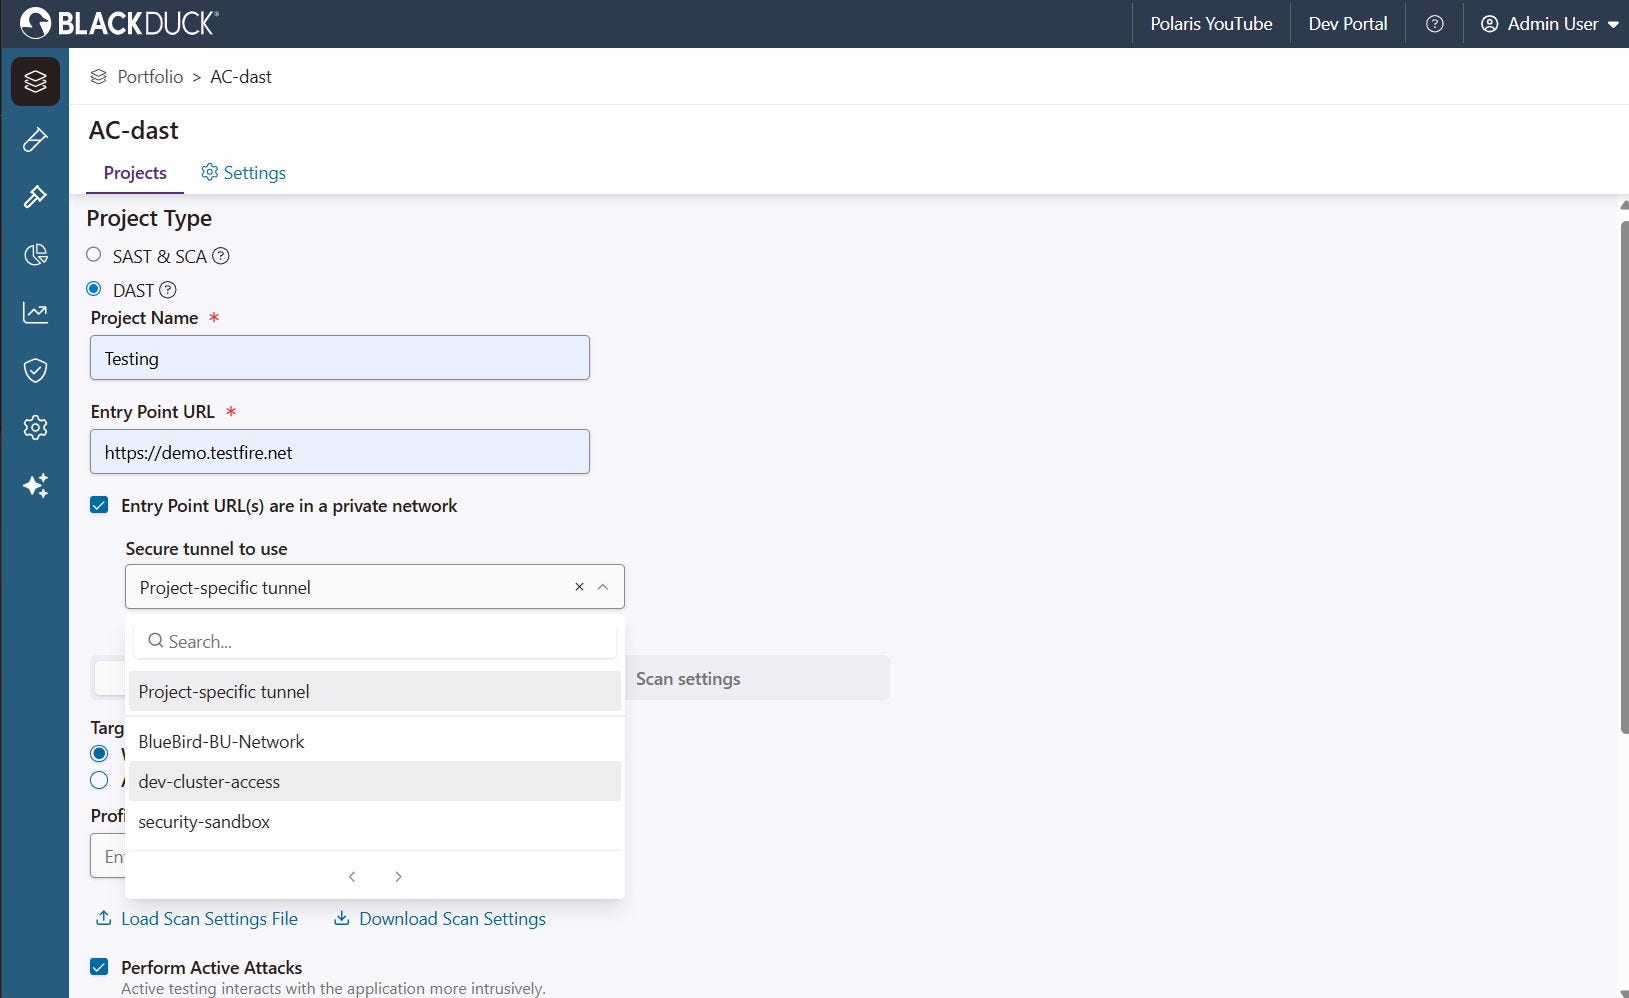Open the Portfolio layers icon in sidebar
Screen dimensions: 1629x998
click(35, 81)
